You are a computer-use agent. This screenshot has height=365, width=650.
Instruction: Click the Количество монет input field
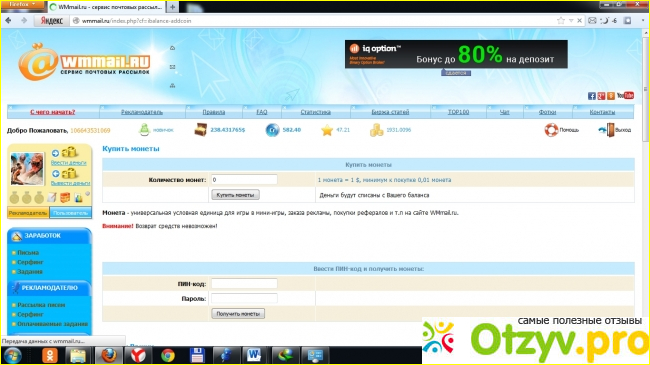[x=244, y=180]
